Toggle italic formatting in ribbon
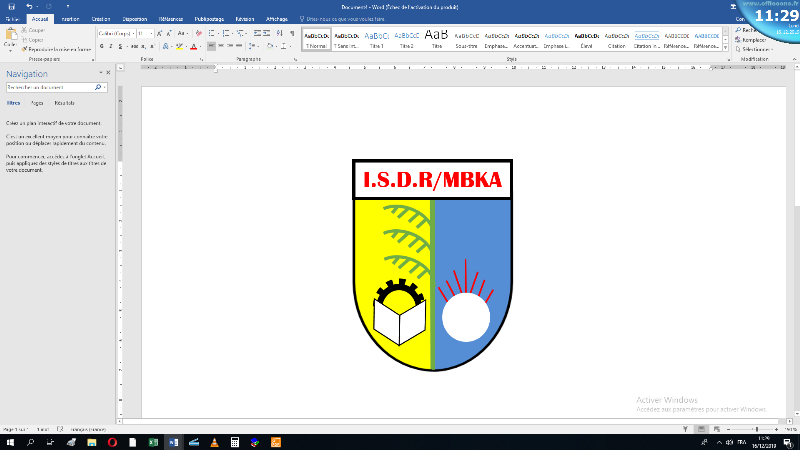Screen dimensions: 800x450 coord(110,46)
